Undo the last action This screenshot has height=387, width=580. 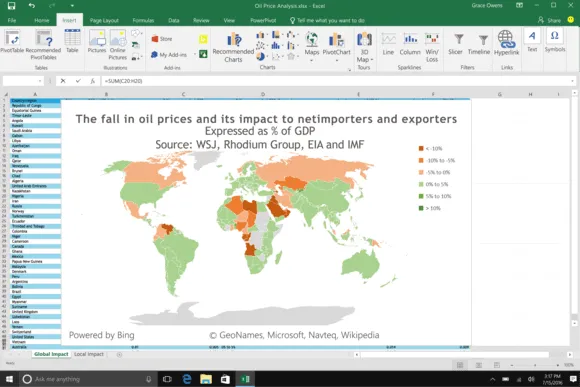(x=31, y=6)
